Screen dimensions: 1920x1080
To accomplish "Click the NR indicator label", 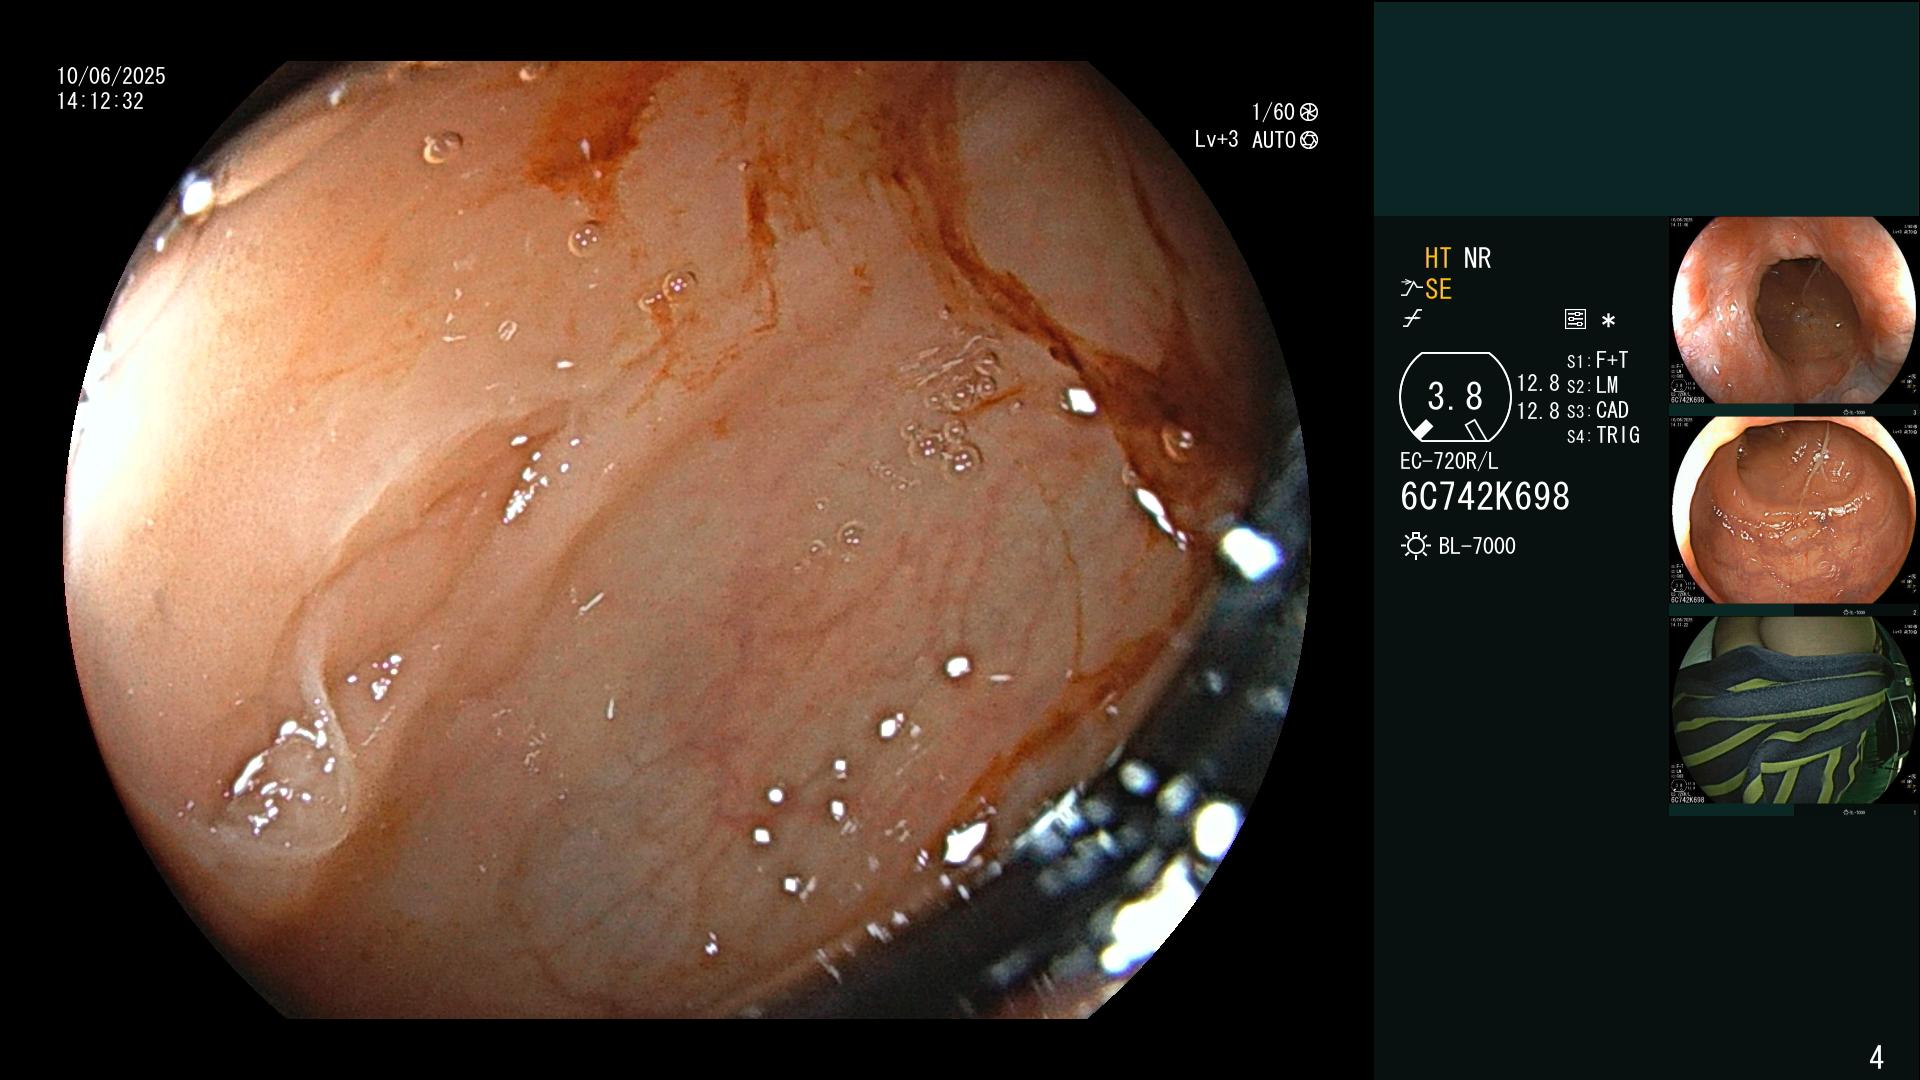I will coord(1477,259).
